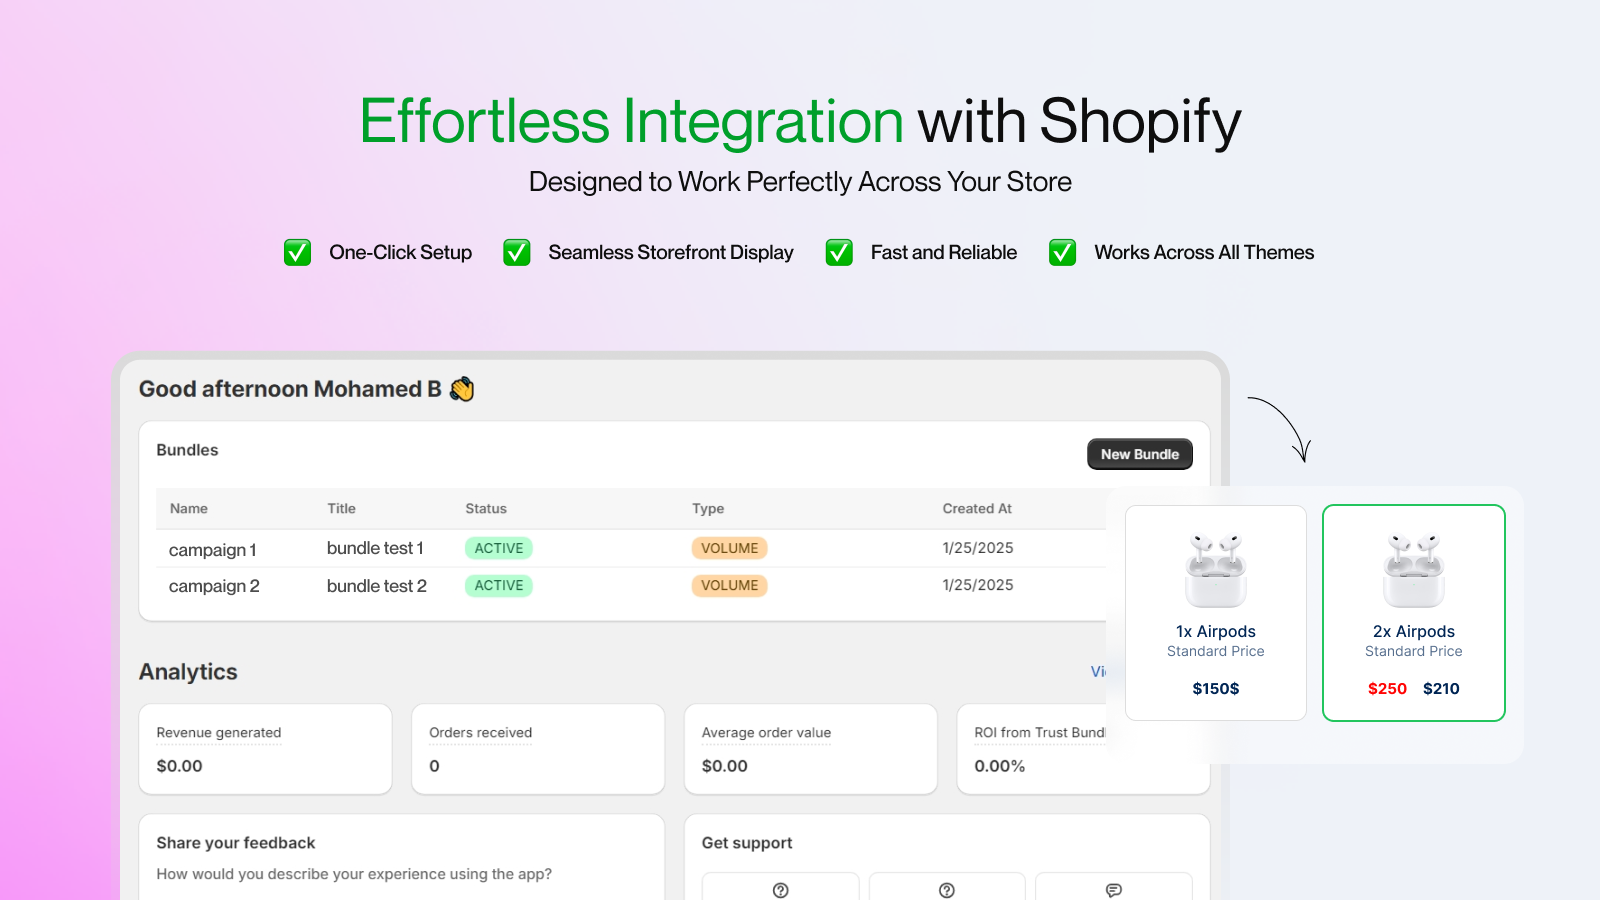Click the $0.00 value under Revenue generated
Screen dimensions: 1600x900
[179, 766]
